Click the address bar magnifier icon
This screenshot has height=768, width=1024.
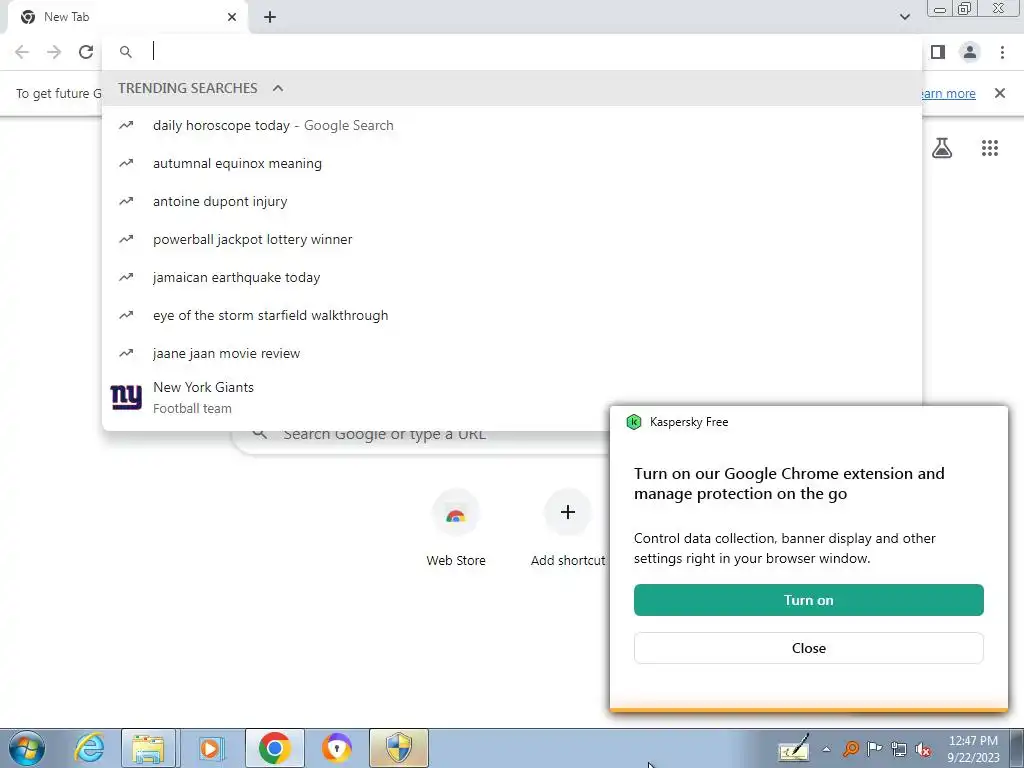(x=126, y=52)
